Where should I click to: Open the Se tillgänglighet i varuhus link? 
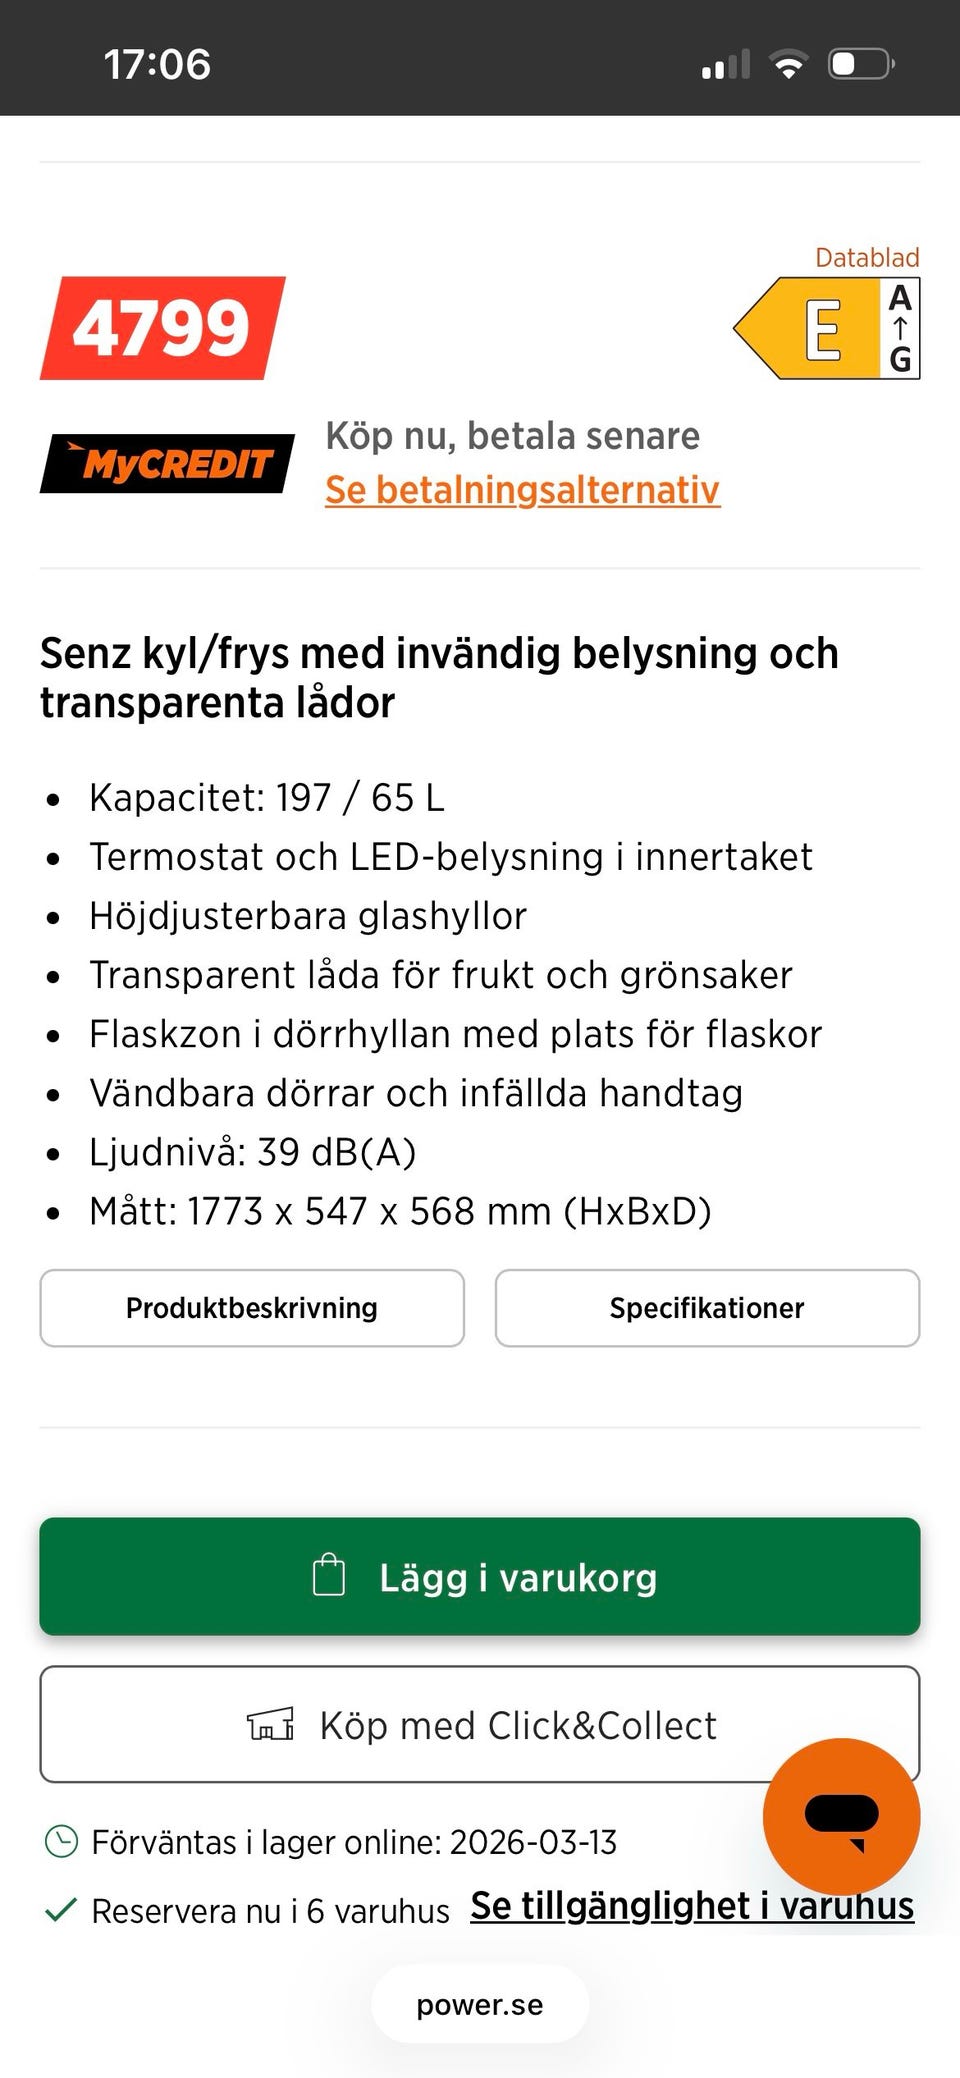click(691, 1906)
